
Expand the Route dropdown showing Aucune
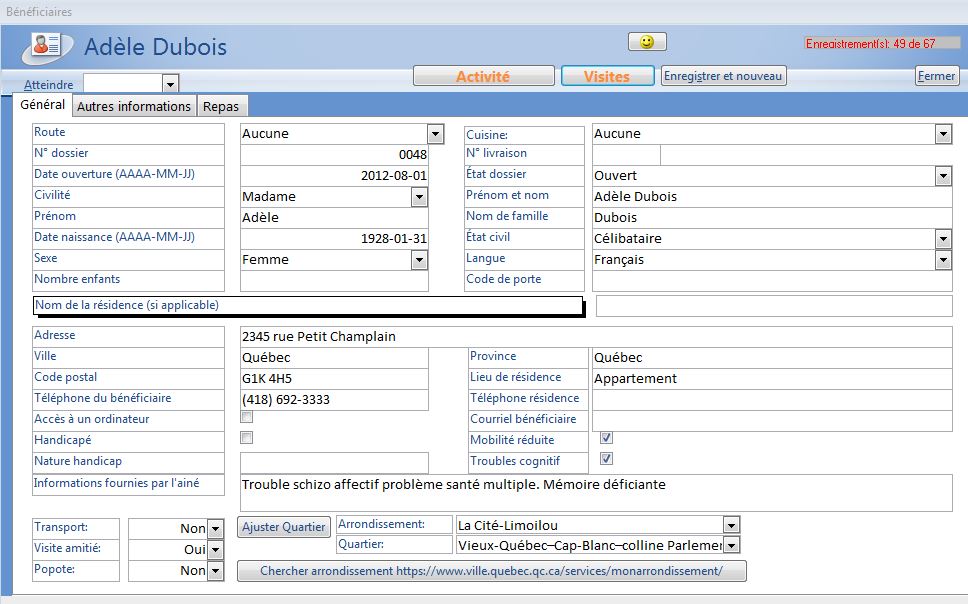[x=435, y=133]
